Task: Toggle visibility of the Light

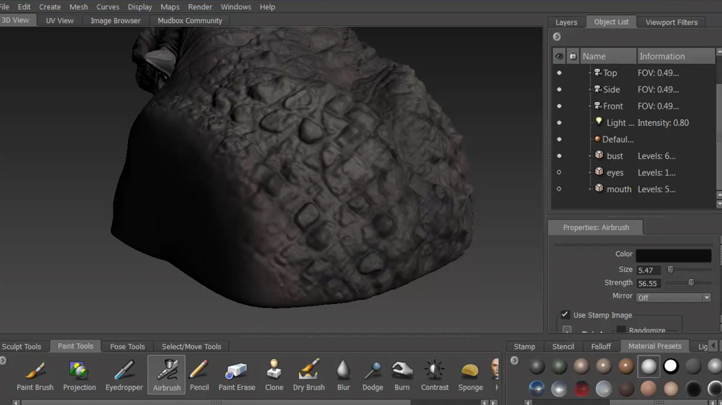Action: click(559, 122)
